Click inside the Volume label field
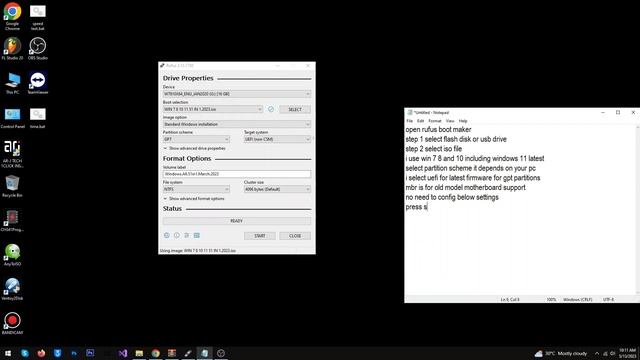Screen dimensions: 640x360 pyautogui.click(x=237, y=174)
